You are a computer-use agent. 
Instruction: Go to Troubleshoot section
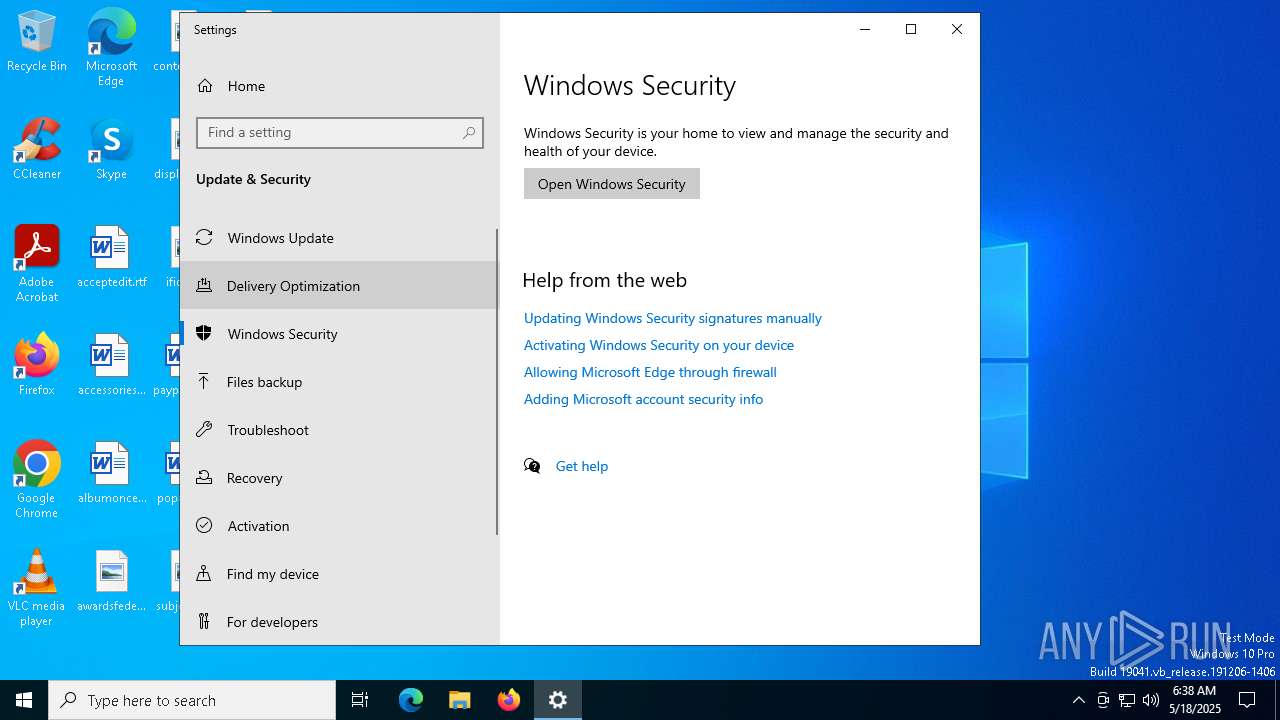pyautogui.click(x=339, y=429)
